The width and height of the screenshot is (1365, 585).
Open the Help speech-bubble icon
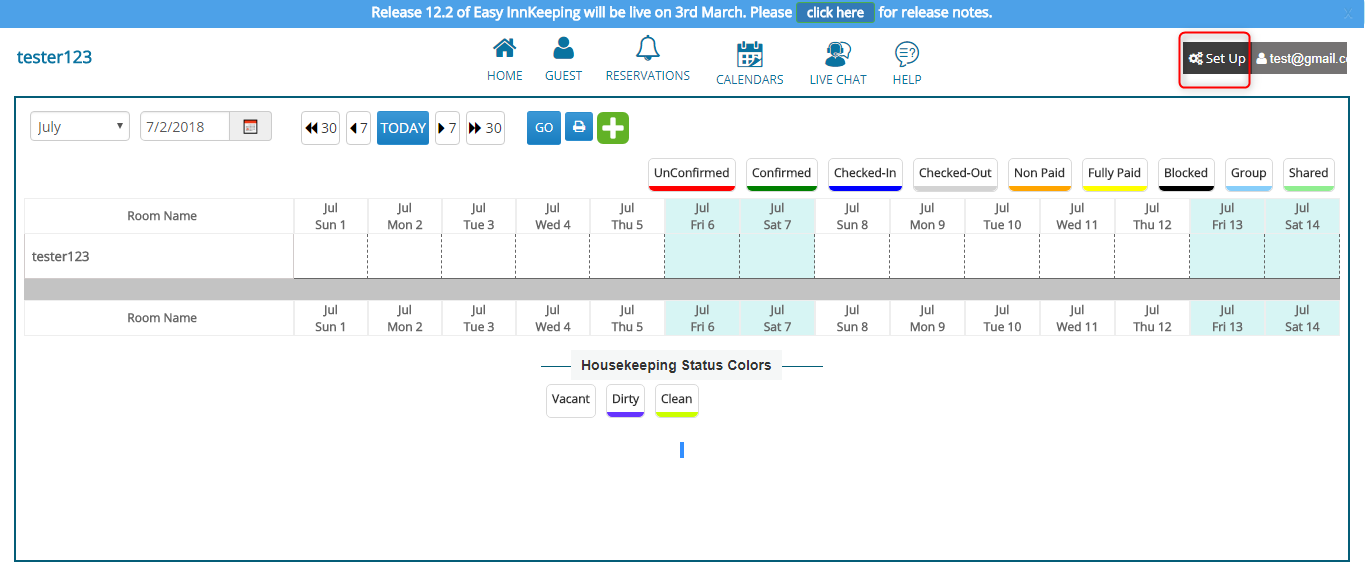[906, 54]
